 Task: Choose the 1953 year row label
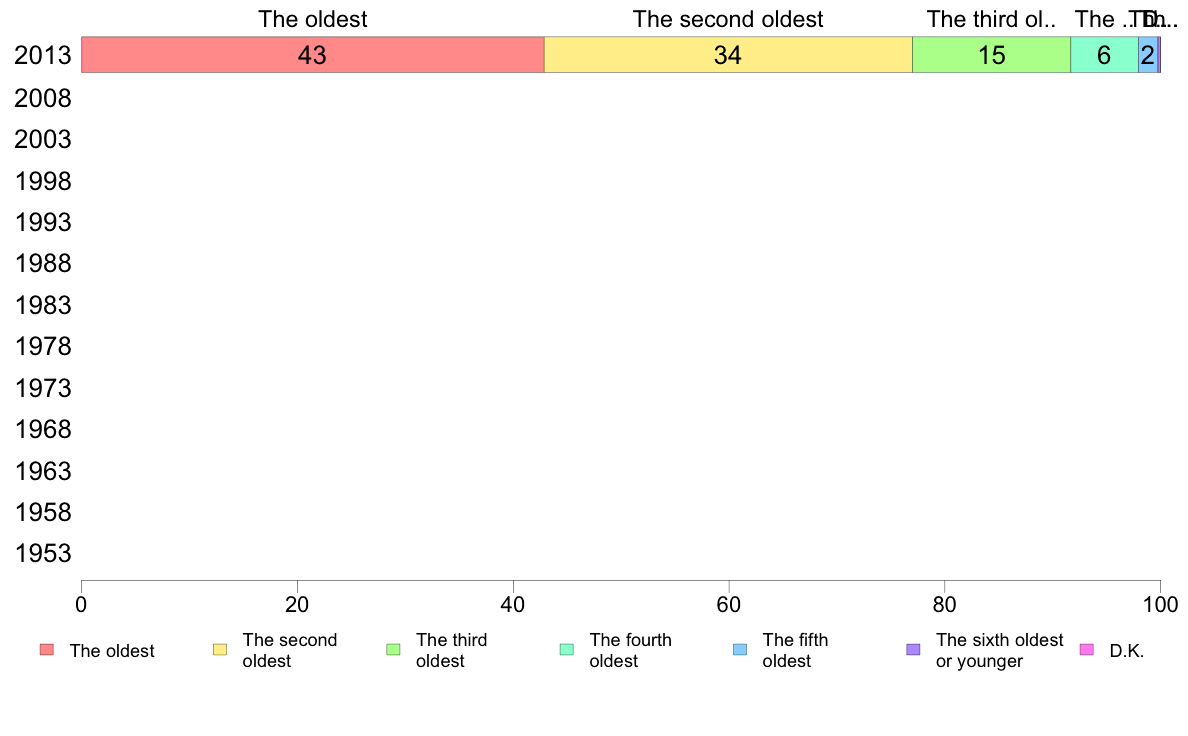(x=42, y=553)
